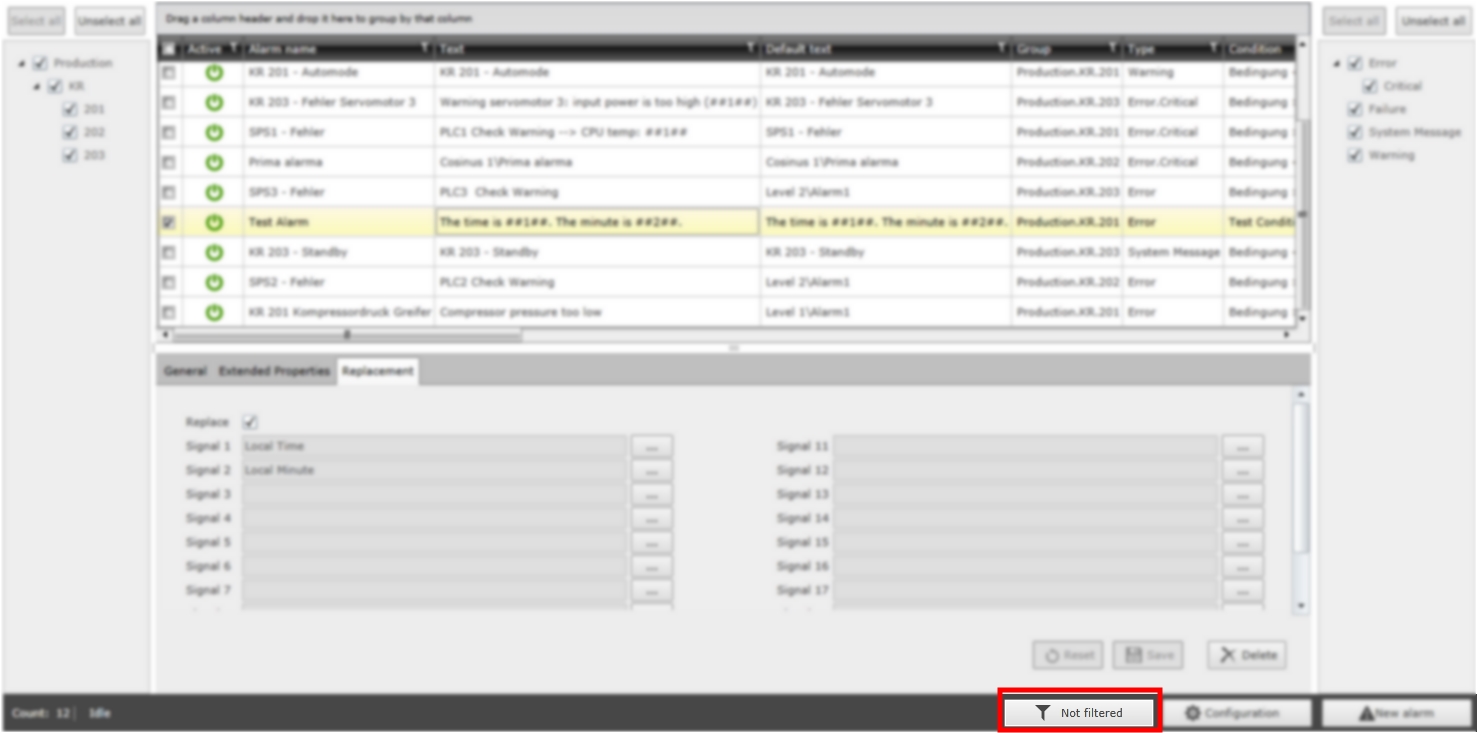
Task: Click the scissors icon on the Delete button
Action: click(x=1228, y=655)
